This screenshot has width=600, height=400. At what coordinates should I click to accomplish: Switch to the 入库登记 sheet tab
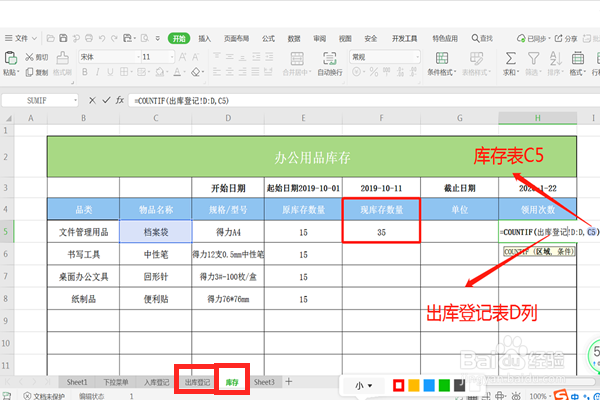[157, 382]
